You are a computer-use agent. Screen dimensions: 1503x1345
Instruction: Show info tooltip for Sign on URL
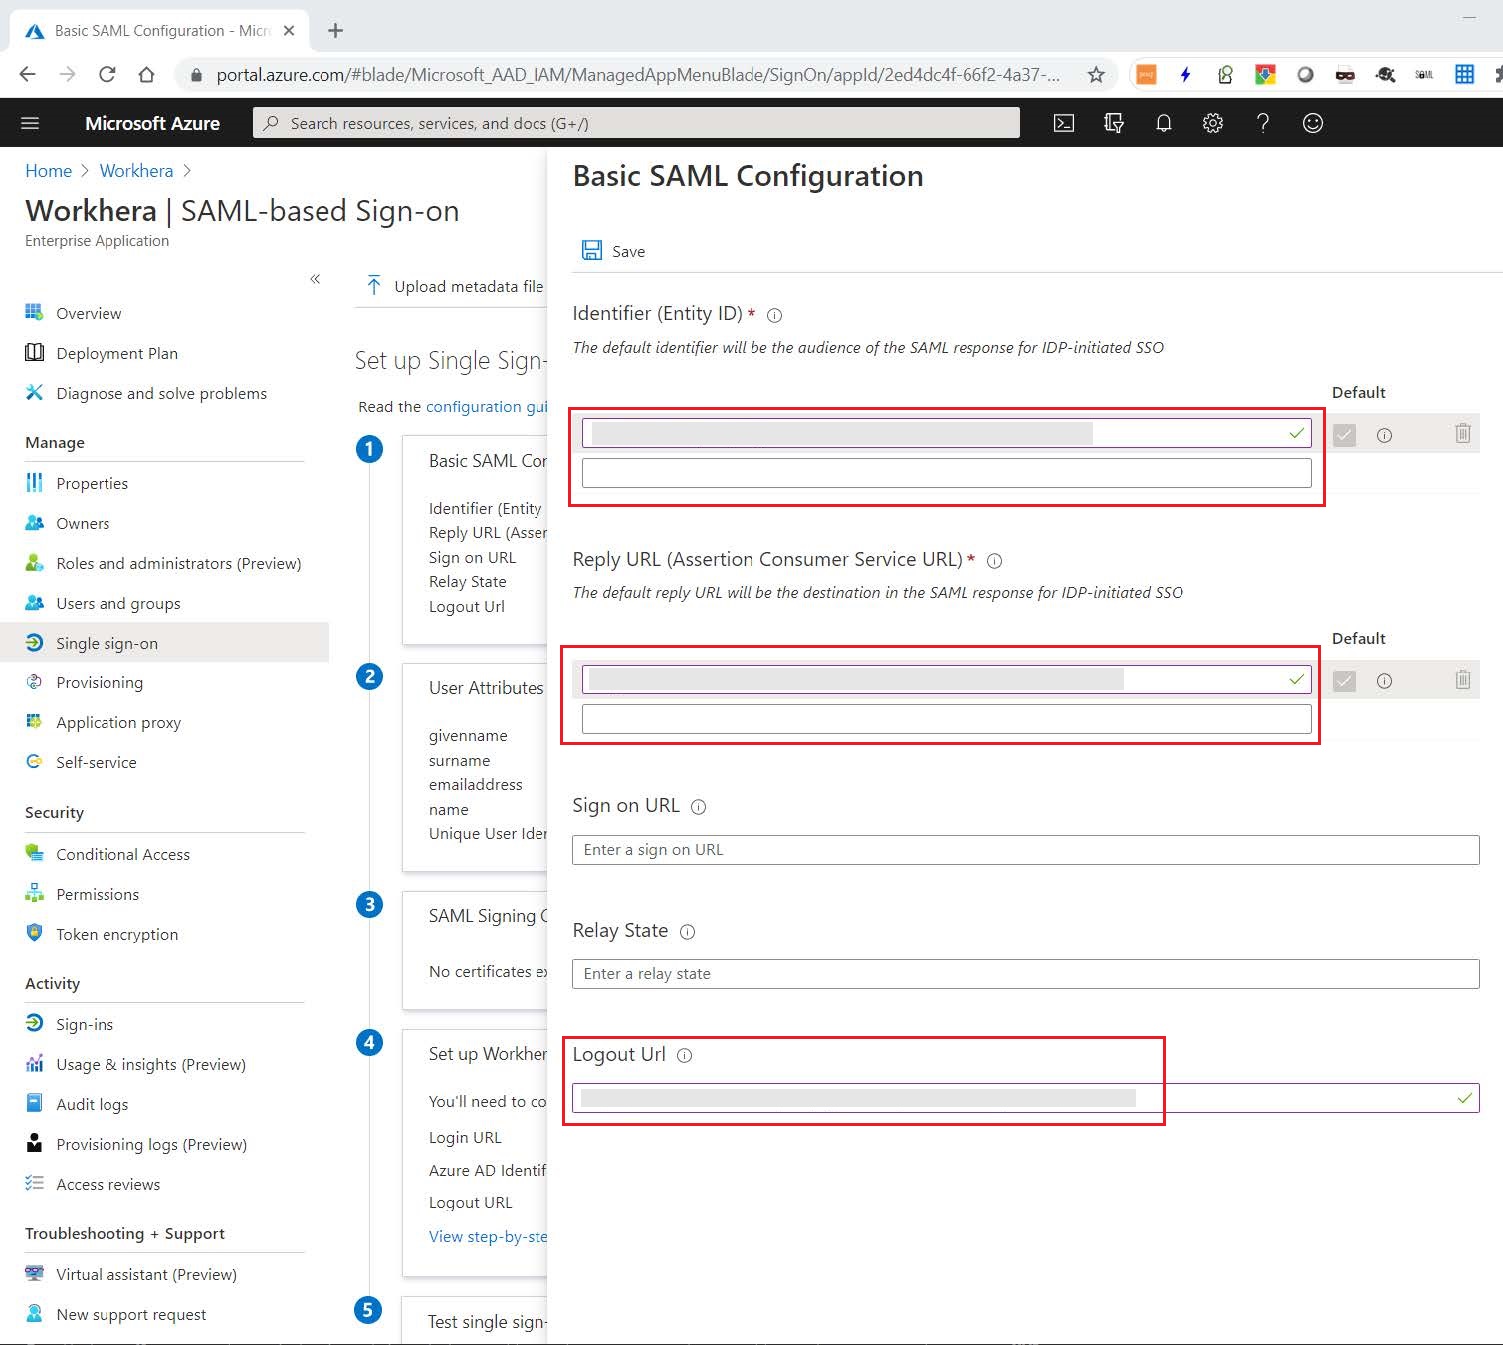[699, 807]
